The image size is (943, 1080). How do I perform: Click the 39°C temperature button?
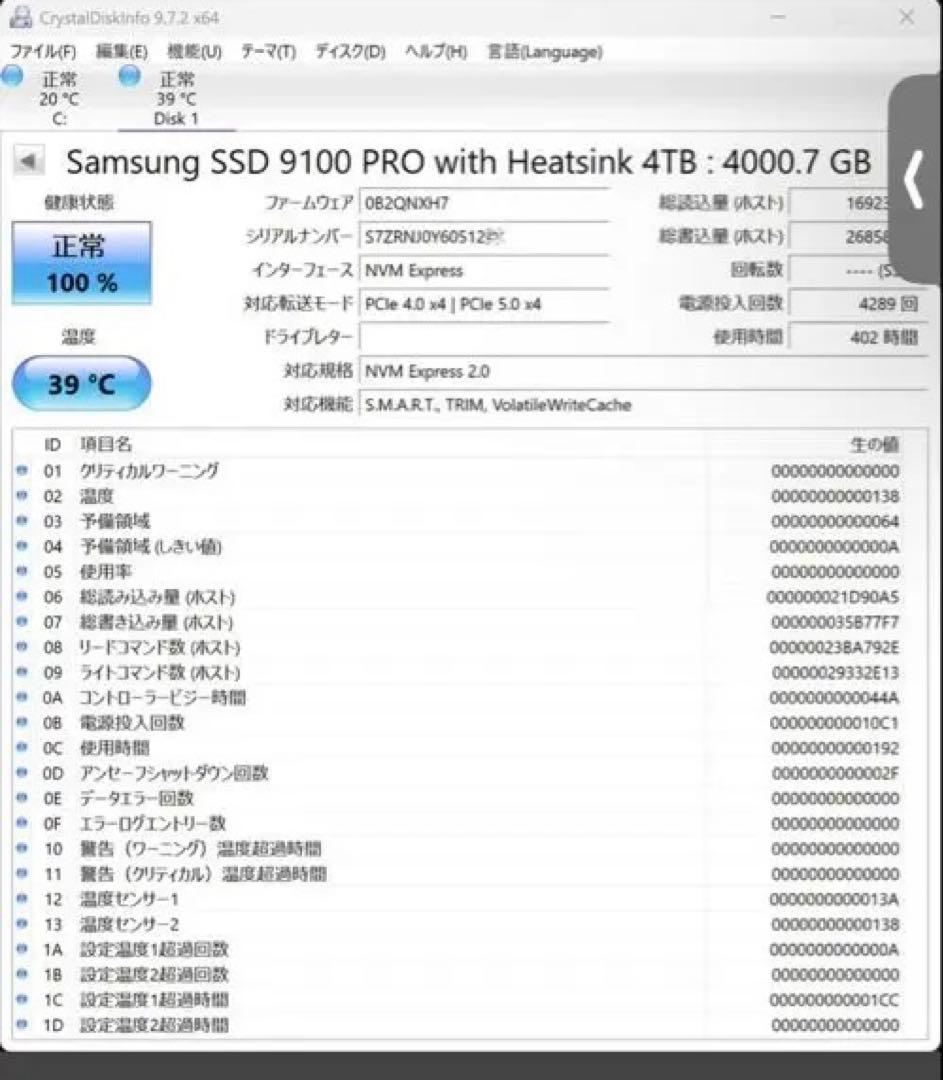click(x=81, y=383)
